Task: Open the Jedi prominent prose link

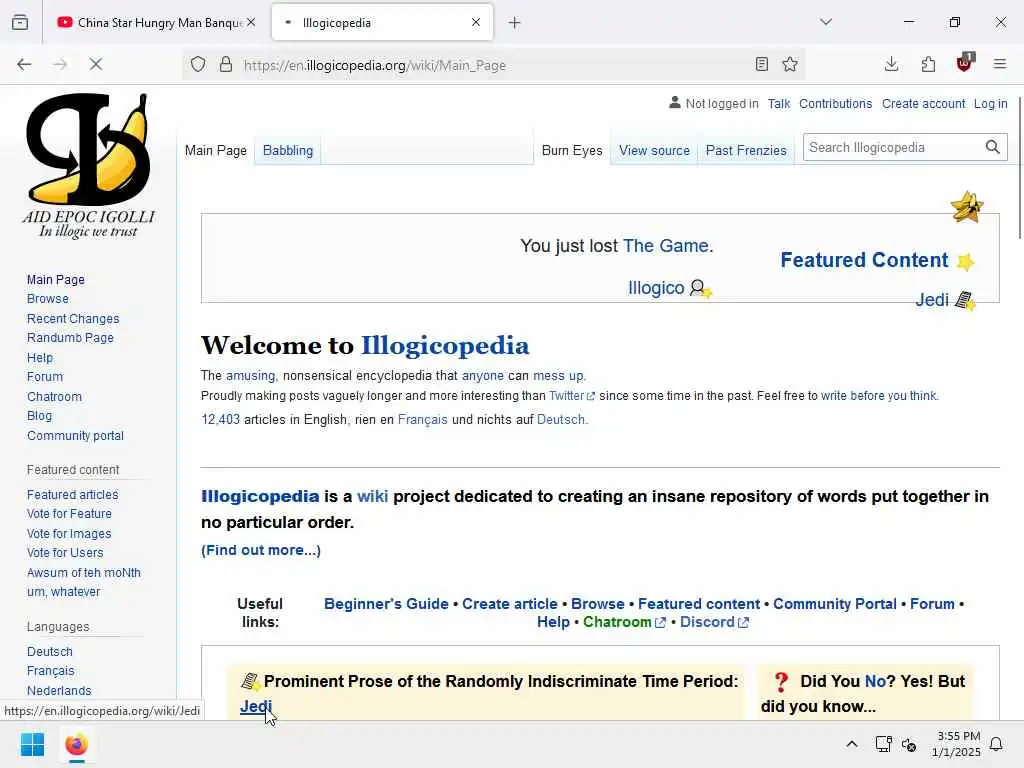Action: [x=255, y=706]
